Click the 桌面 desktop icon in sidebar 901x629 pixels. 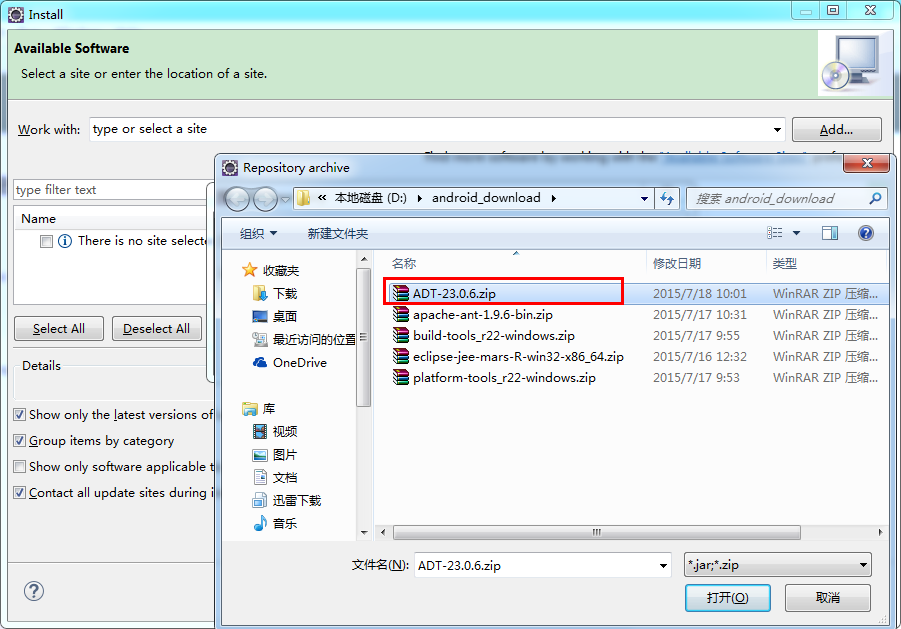[x=260, y=317]
